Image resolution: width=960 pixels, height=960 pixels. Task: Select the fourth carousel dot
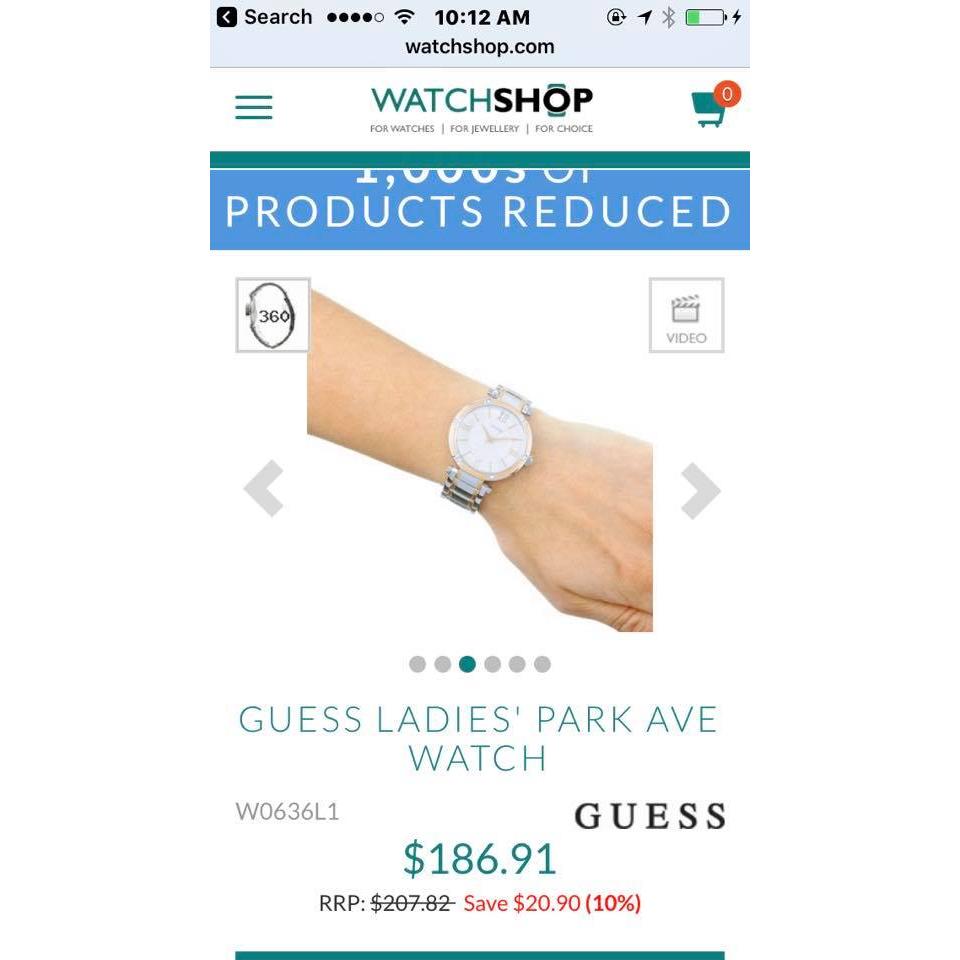click(492, 664)
